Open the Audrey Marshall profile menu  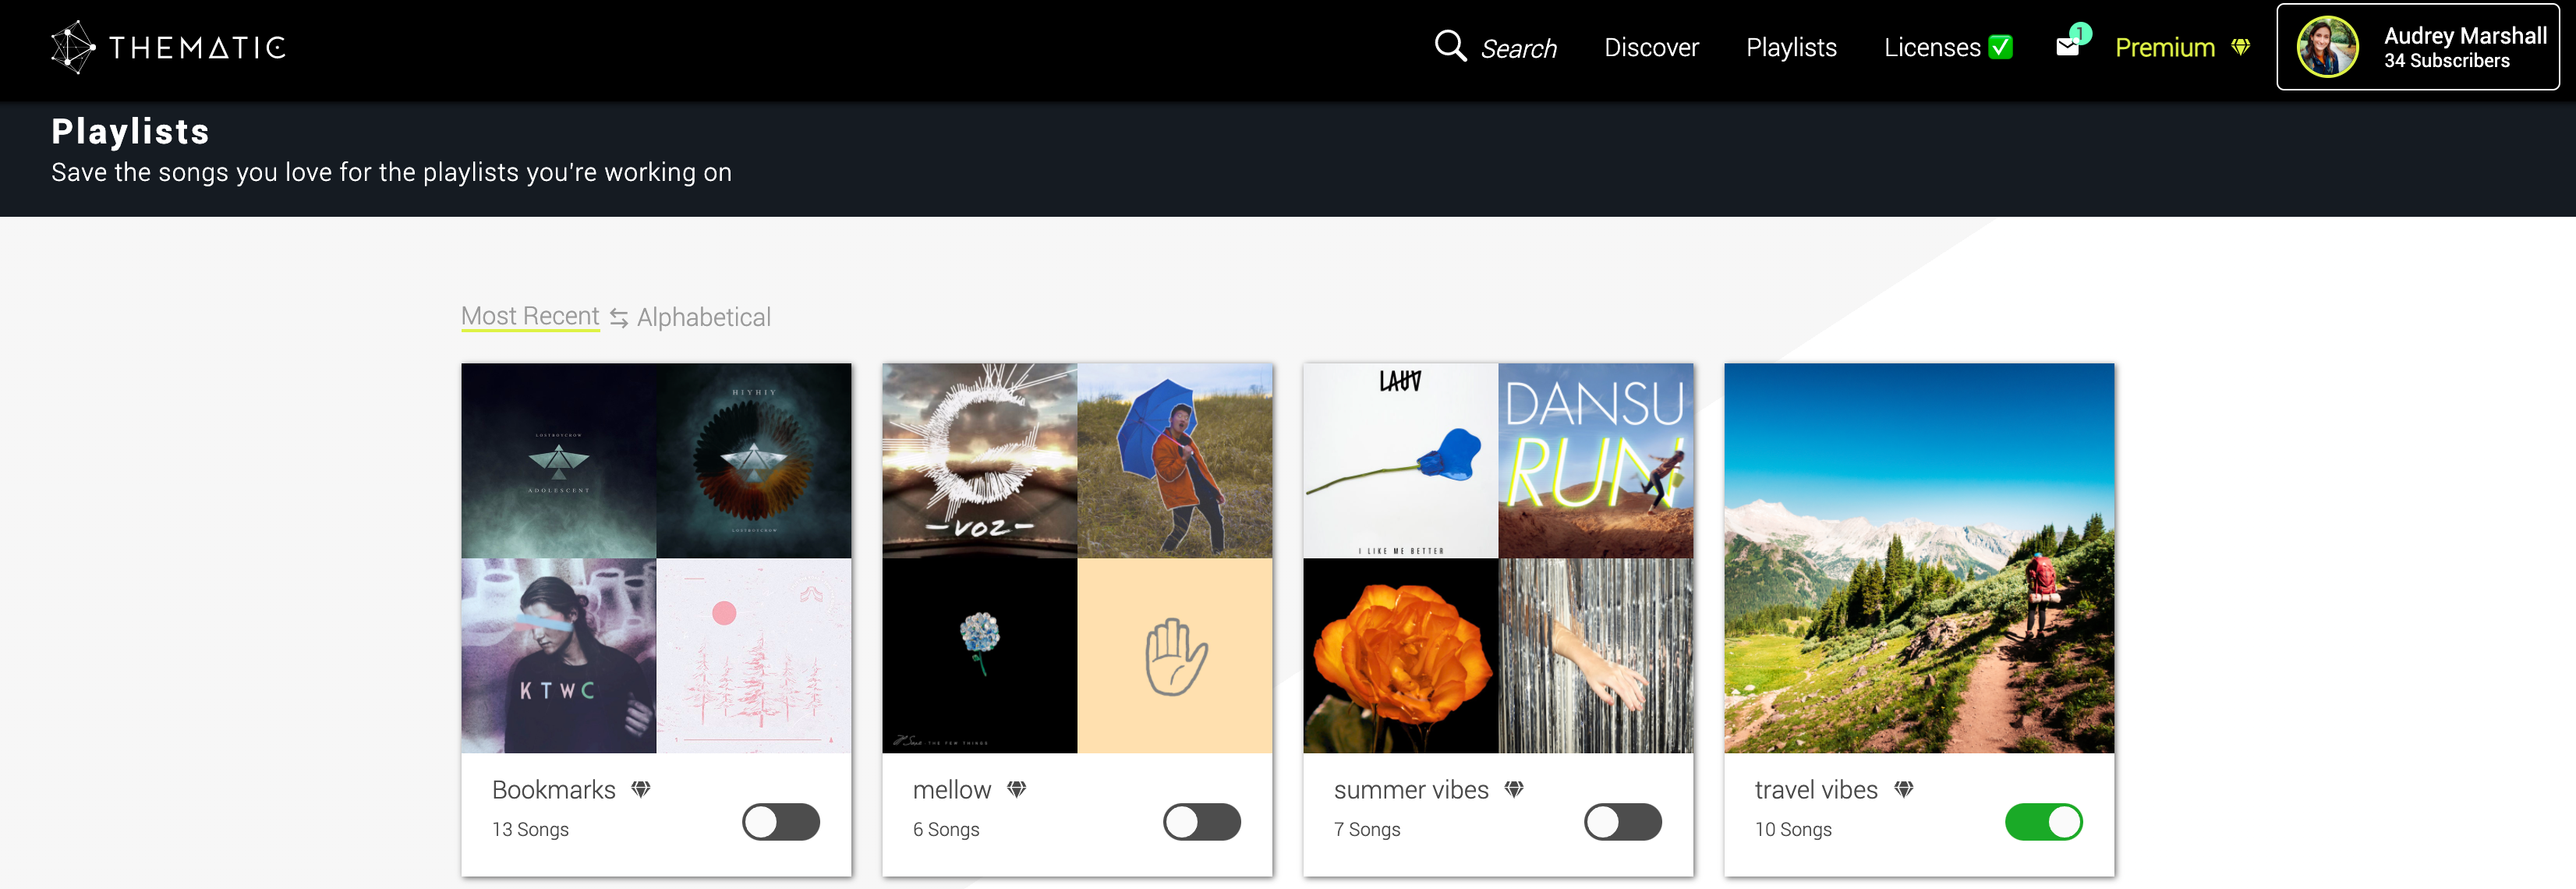2418,47
